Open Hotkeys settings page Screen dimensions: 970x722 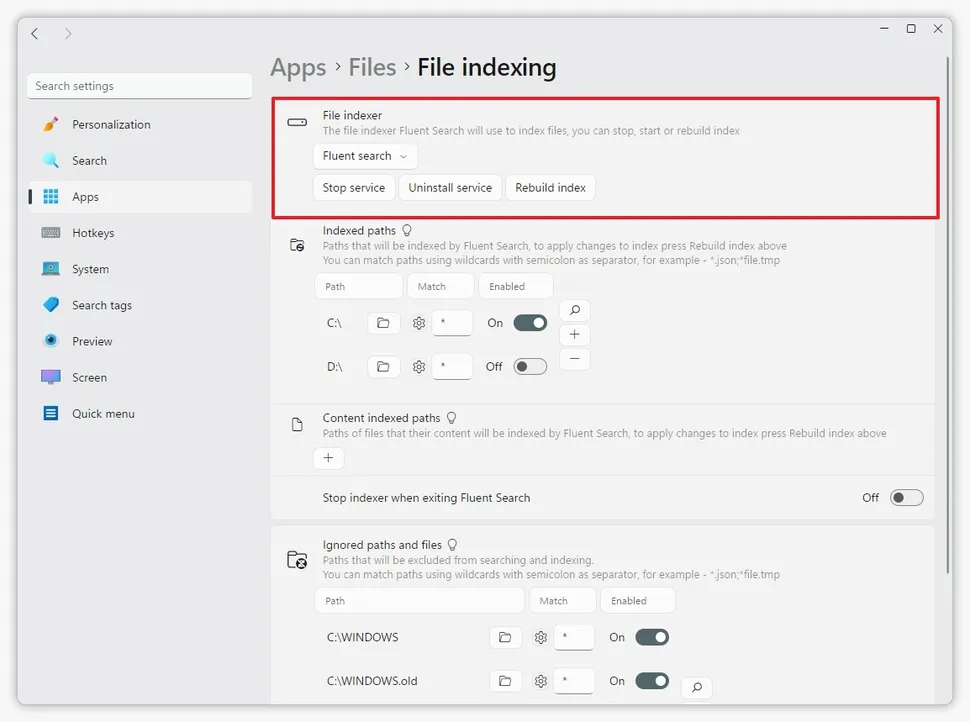pyautogui.click(x=139, y=233)
